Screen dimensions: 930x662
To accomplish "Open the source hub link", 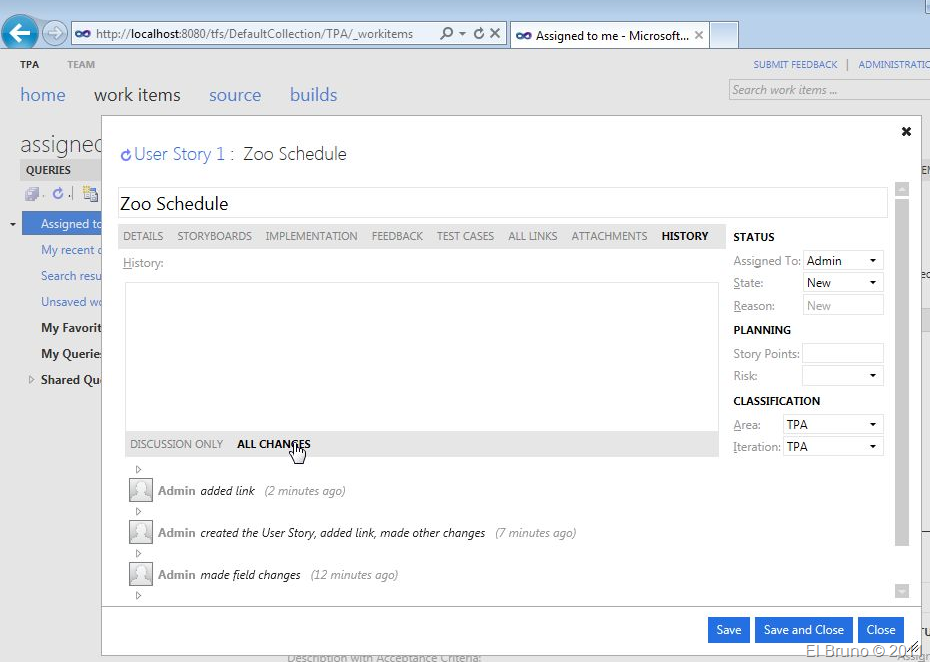I will [235, 95].
